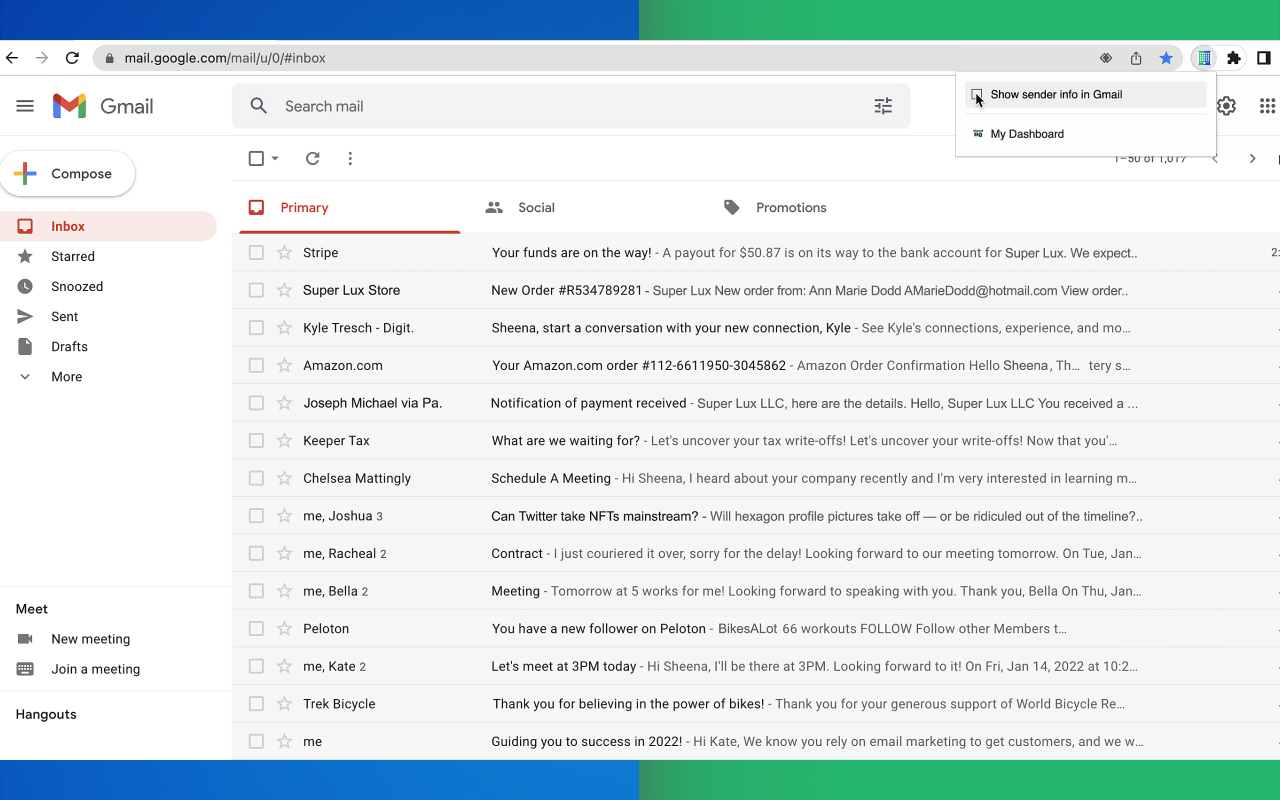Screen dimensions: 1280x800
Task: Select the Stripe email checkbox
Action: point(256,253)
